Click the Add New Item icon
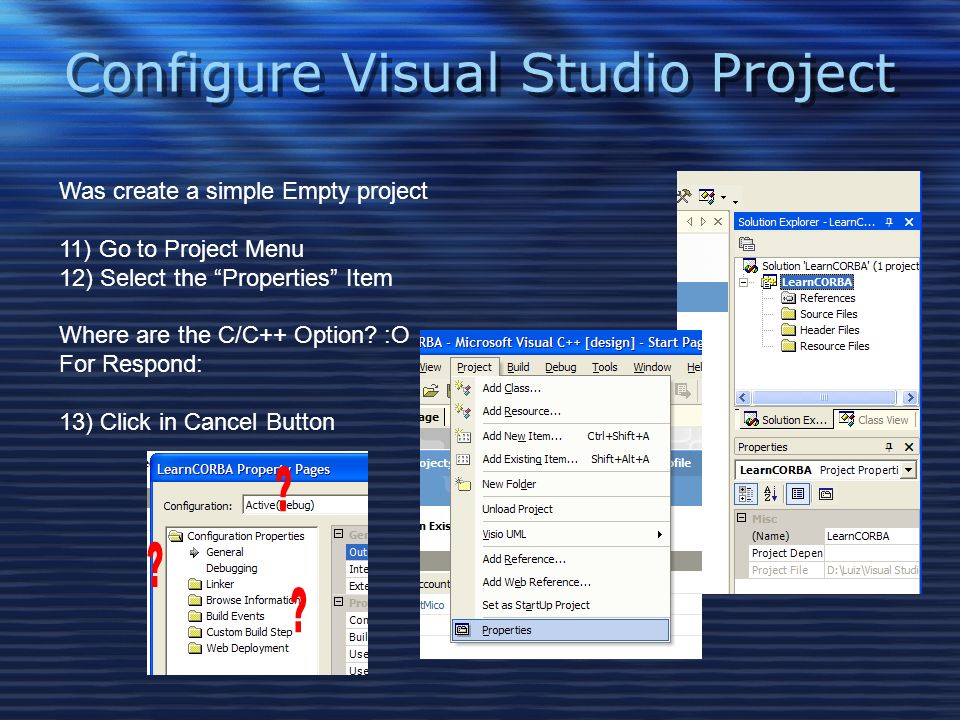This screenshot has width=960, height=720. click(463, 436)
